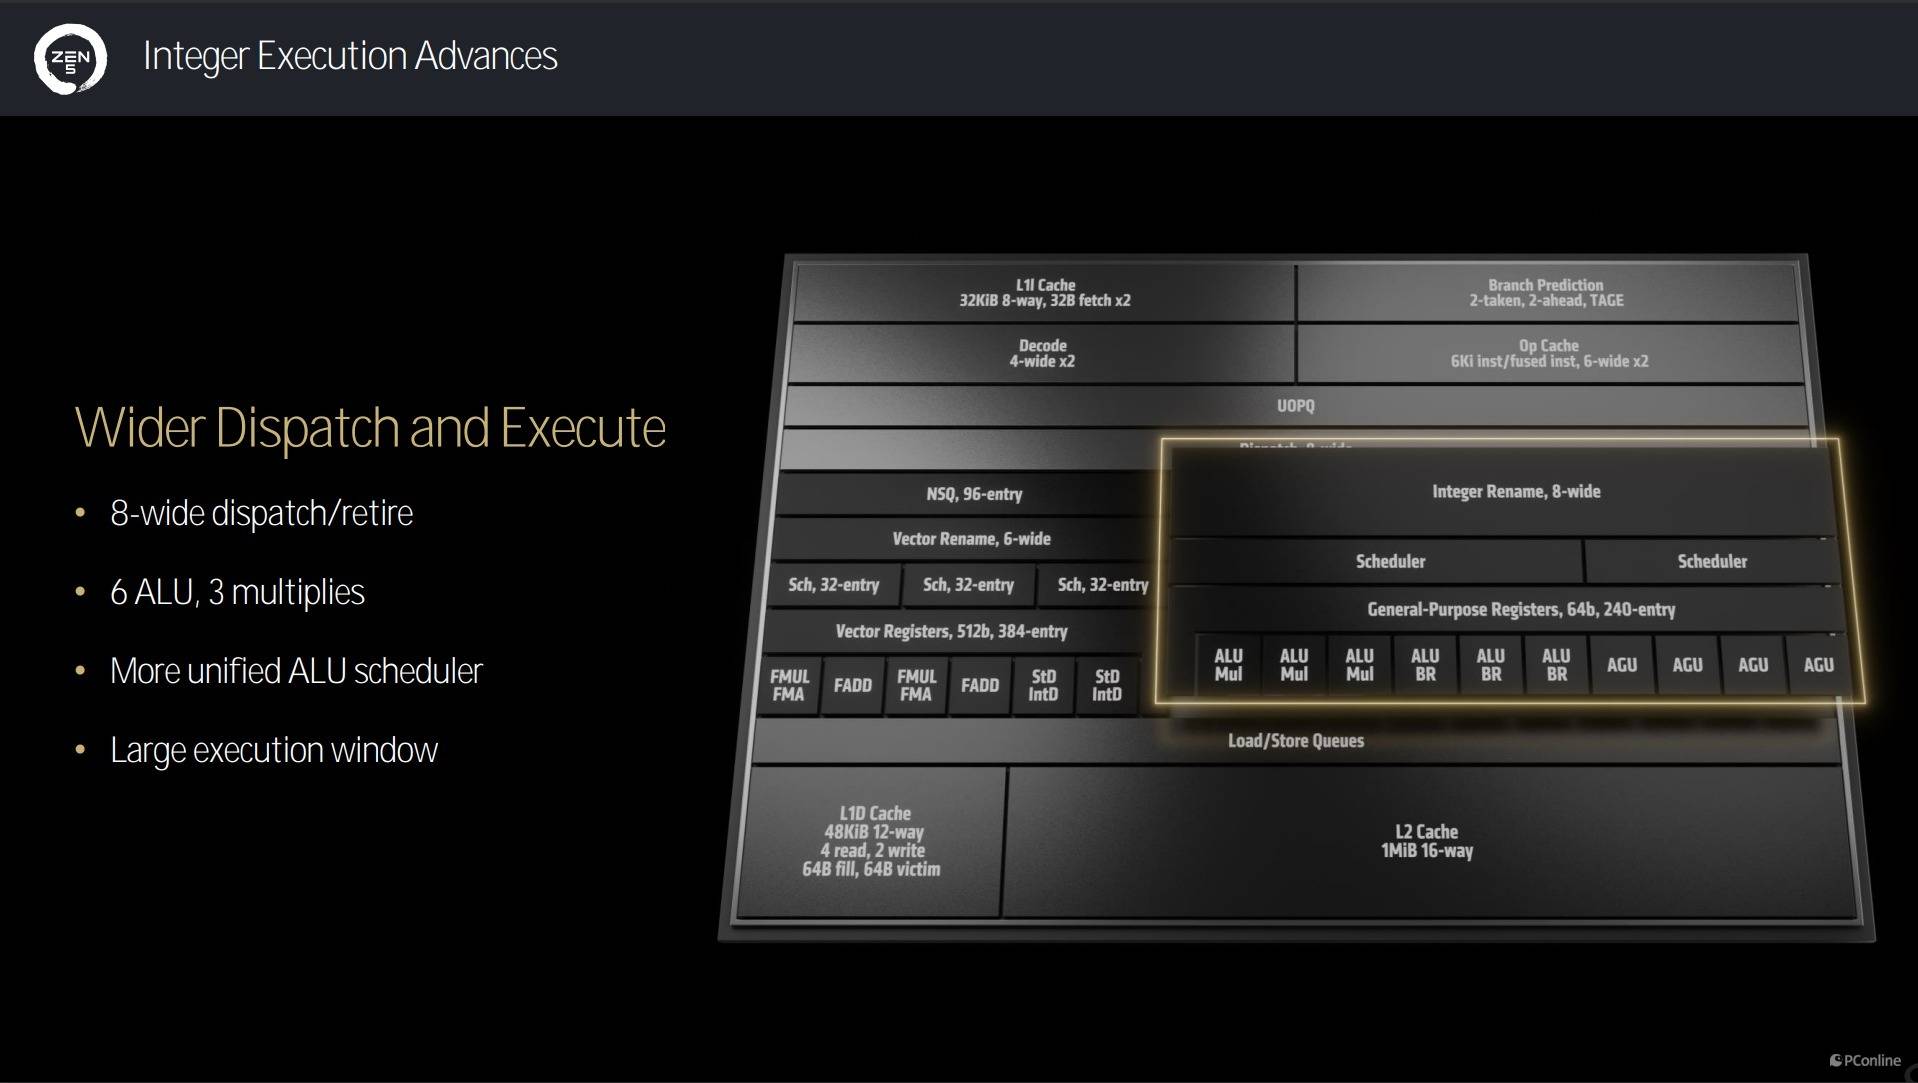Select the UOPQ bar

click(x=1295, y=406)
